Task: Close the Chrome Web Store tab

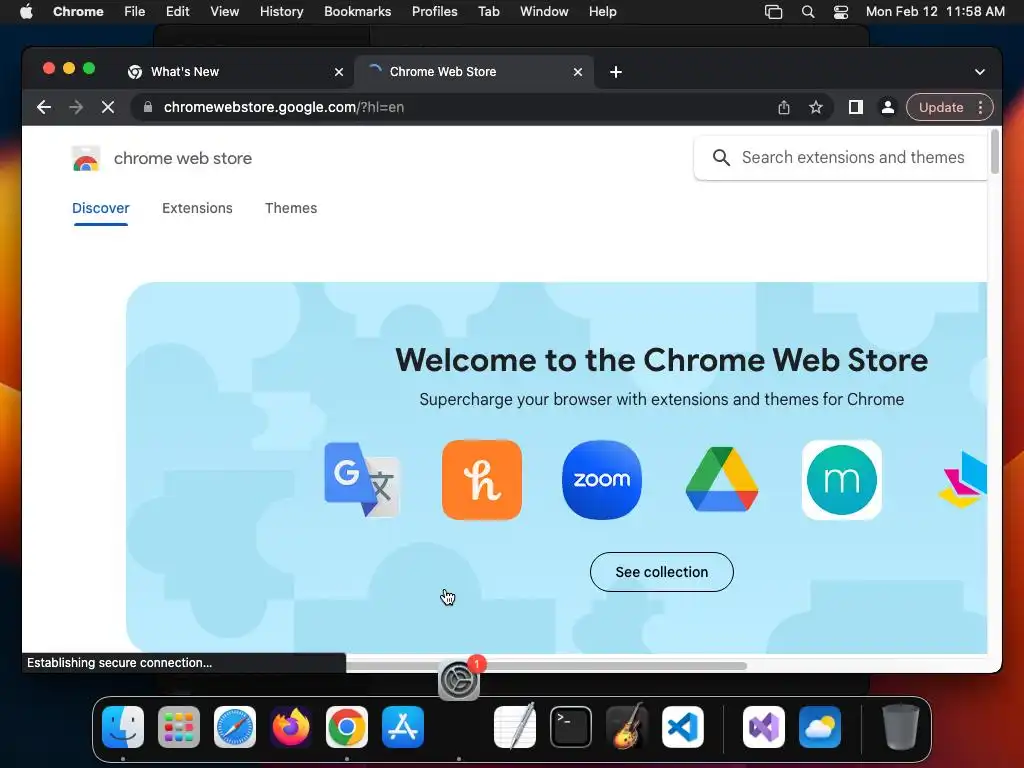Action: [x=578, y=72]
